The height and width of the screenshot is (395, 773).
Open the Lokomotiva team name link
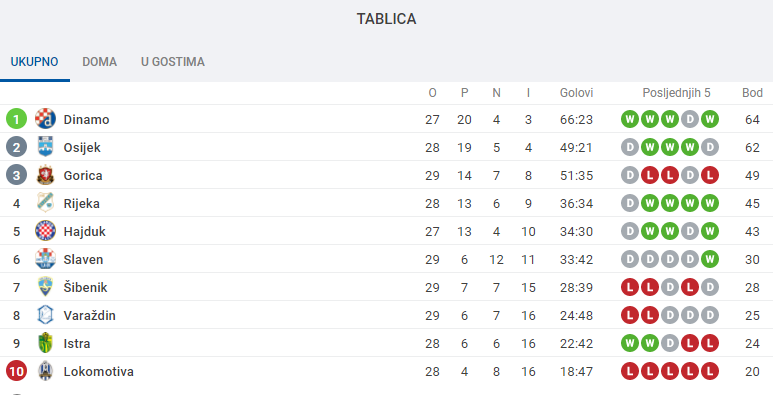(x=99, y=371)
